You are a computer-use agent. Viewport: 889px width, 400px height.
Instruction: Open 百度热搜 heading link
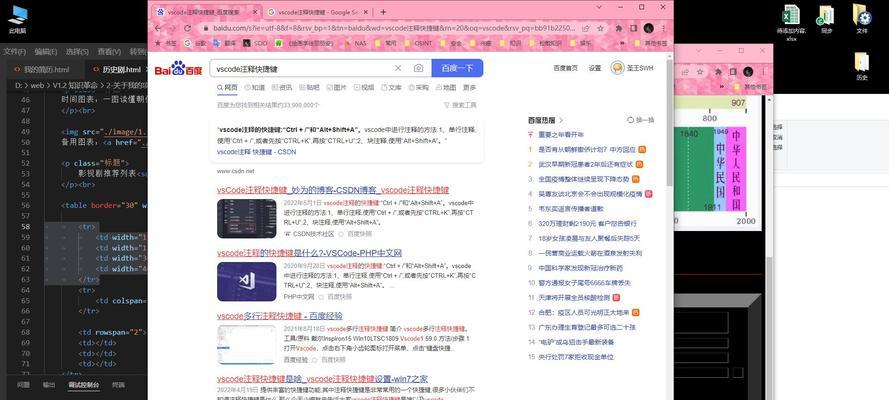pyautogui.click(x=545, y=120)
